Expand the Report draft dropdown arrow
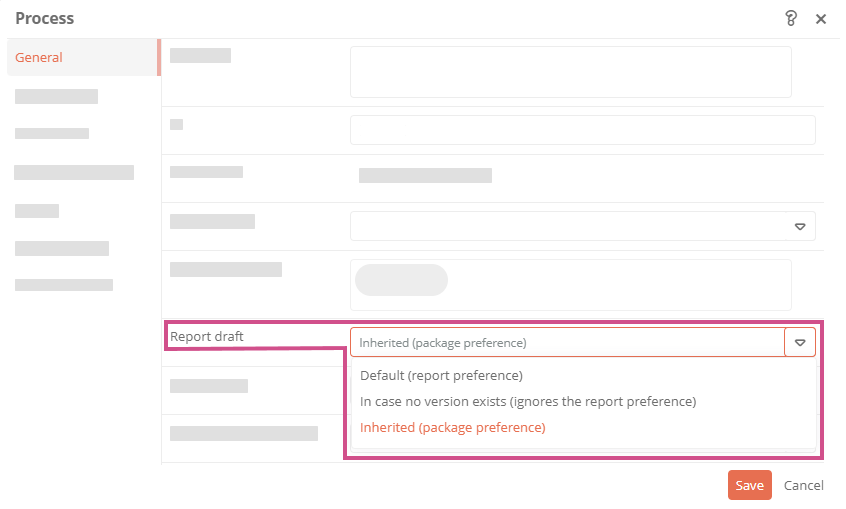This screenshot has height=509, width=846. (x=800, y=342)
